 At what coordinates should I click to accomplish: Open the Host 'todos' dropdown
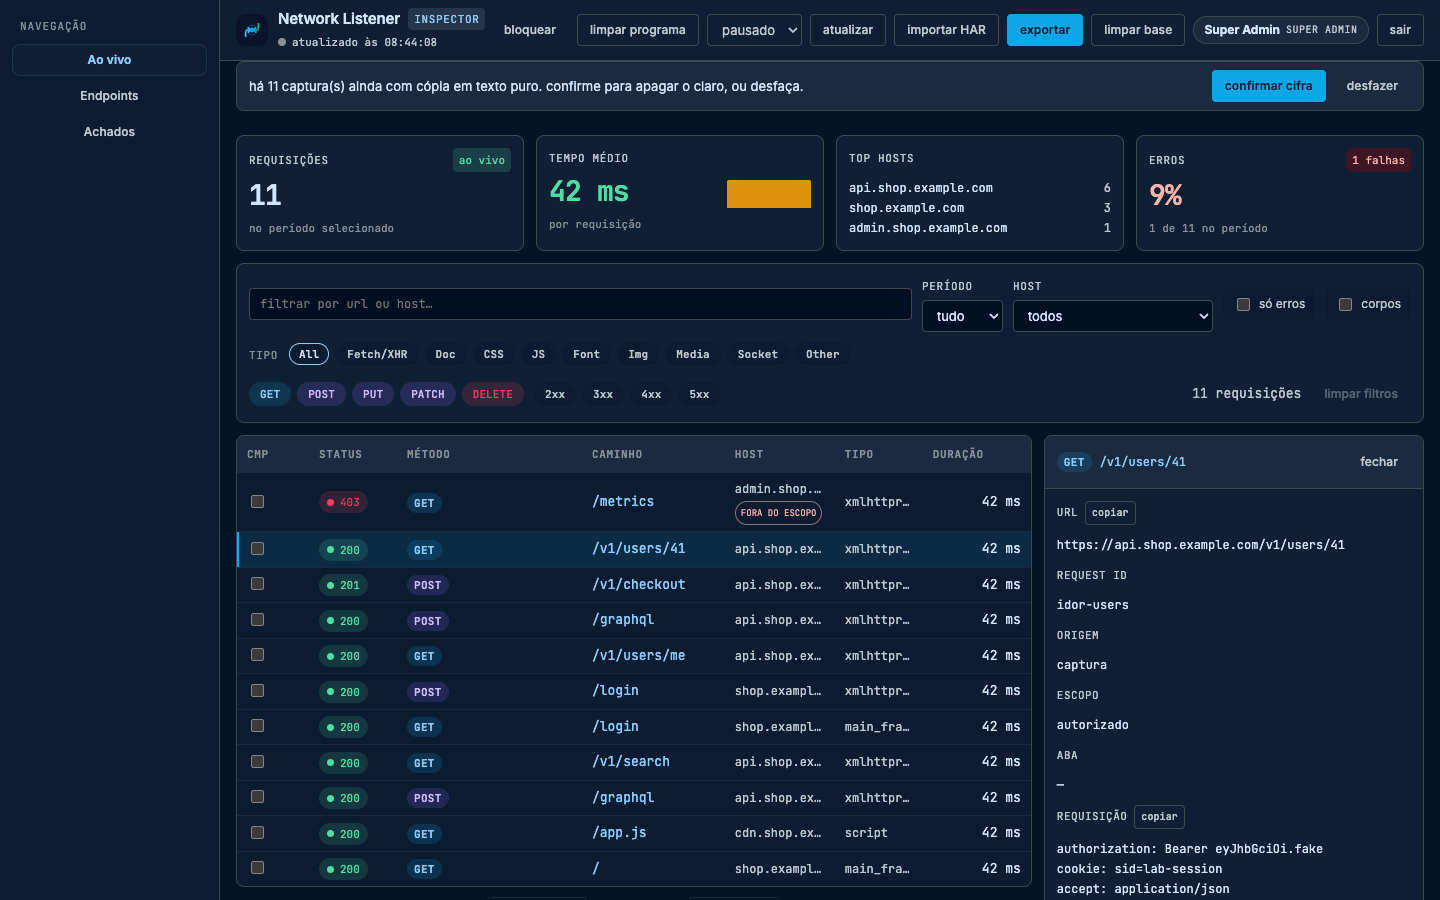1112,316
